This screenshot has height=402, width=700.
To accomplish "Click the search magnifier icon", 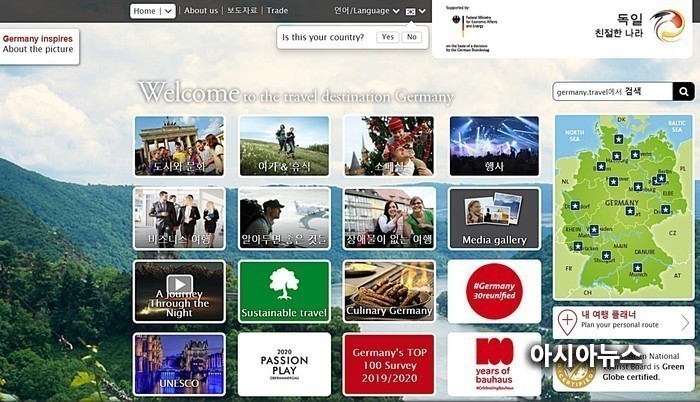I will pyautogui.click(x=683, y=92).
